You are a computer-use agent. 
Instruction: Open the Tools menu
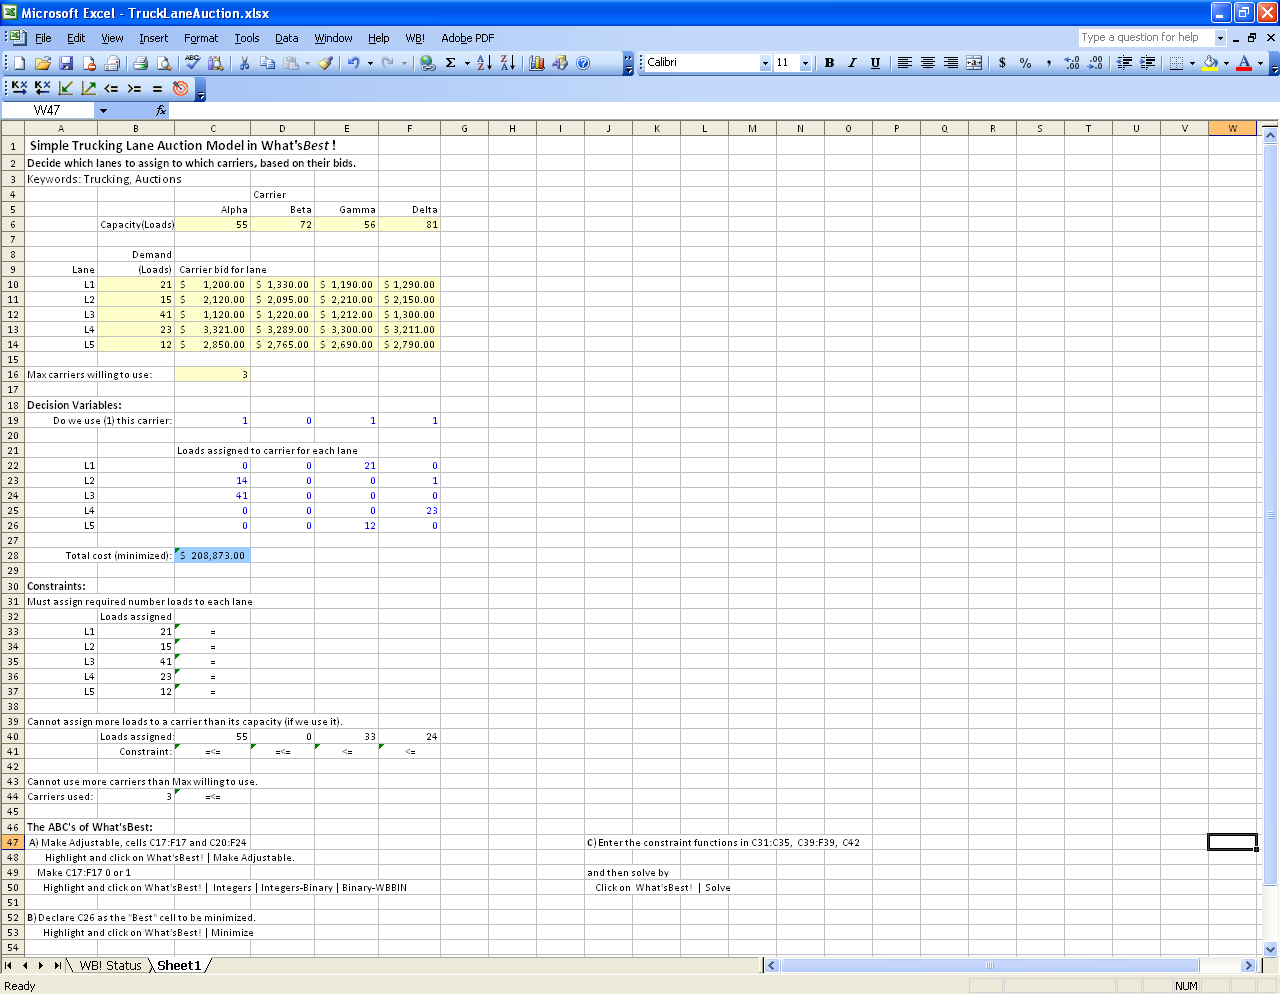tap(247, 38)
